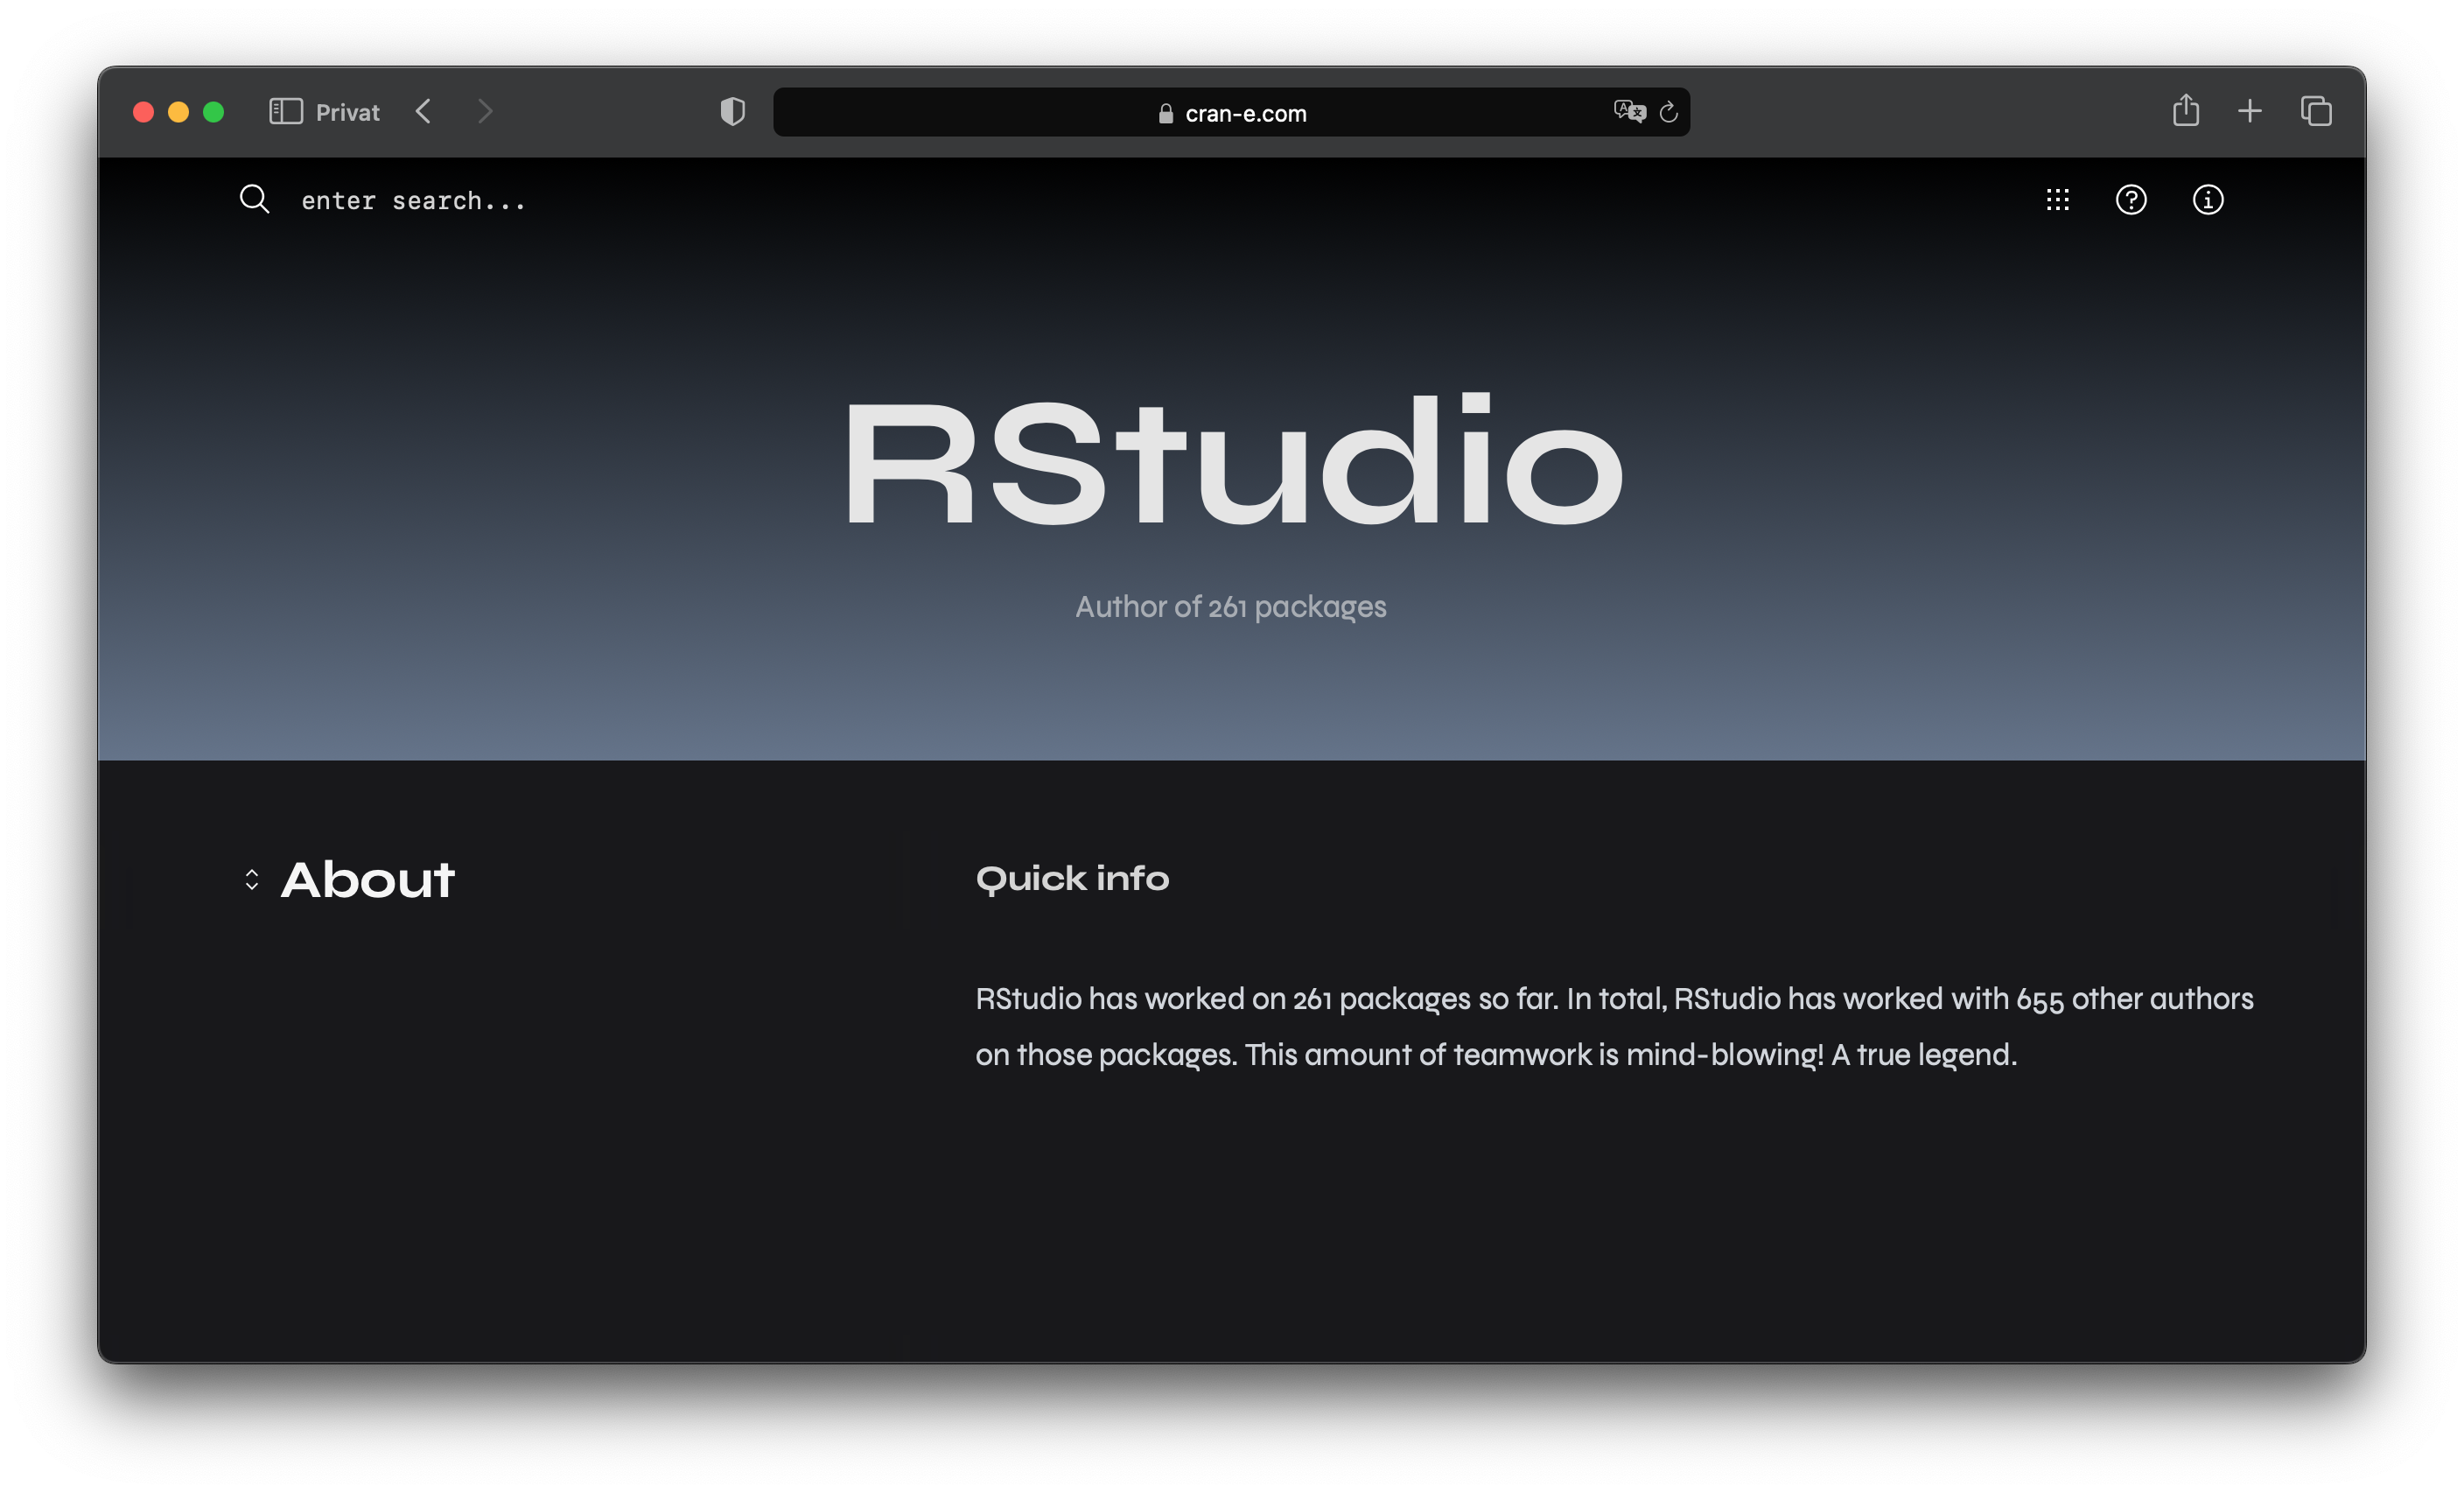Screen dimensions: 2464x1493
Task: Open the grid apps menu icon
Action: coord(2057,200)
